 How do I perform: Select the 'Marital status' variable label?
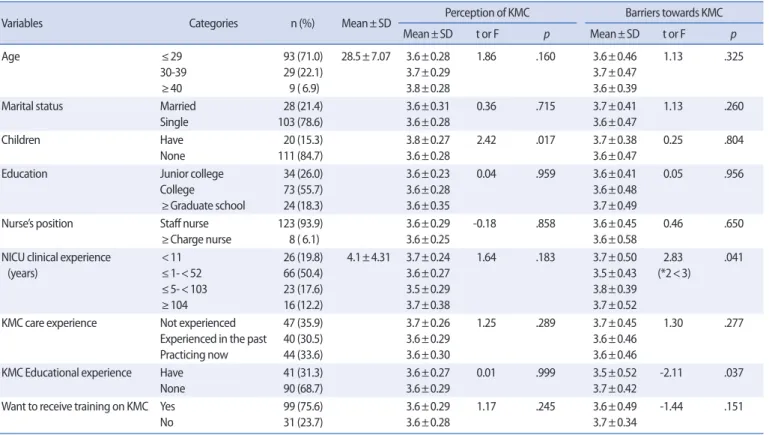(x=32, y=106)
